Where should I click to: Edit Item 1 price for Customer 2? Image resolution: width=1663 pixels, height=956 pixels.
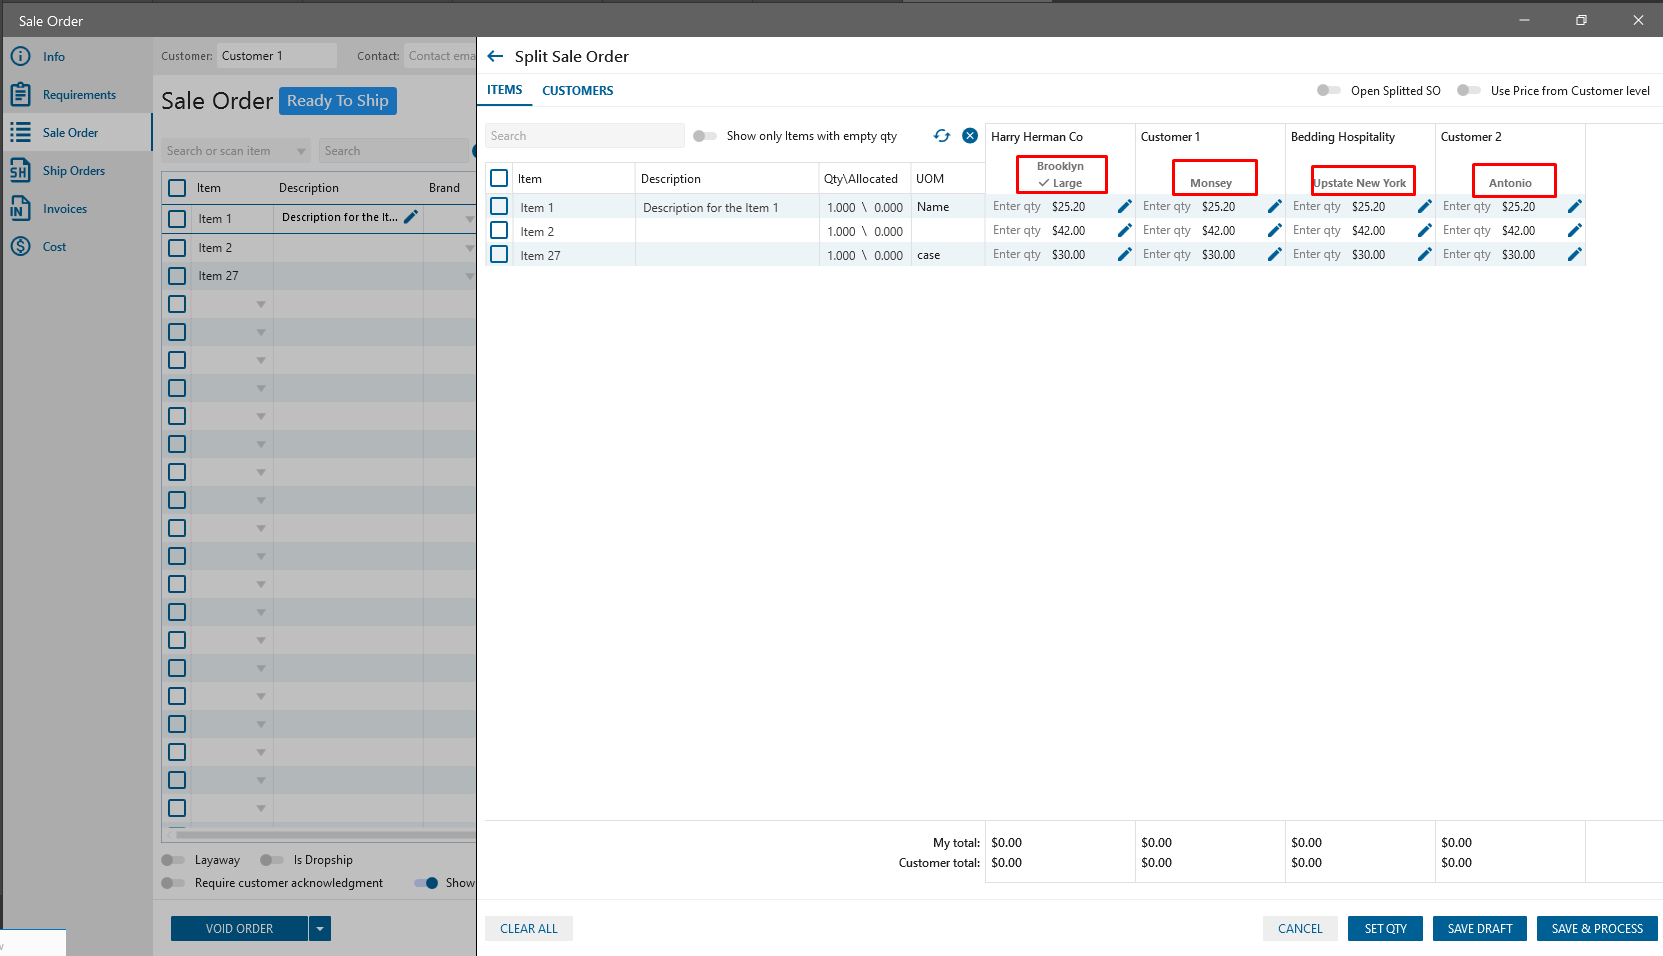point(1574,206)
